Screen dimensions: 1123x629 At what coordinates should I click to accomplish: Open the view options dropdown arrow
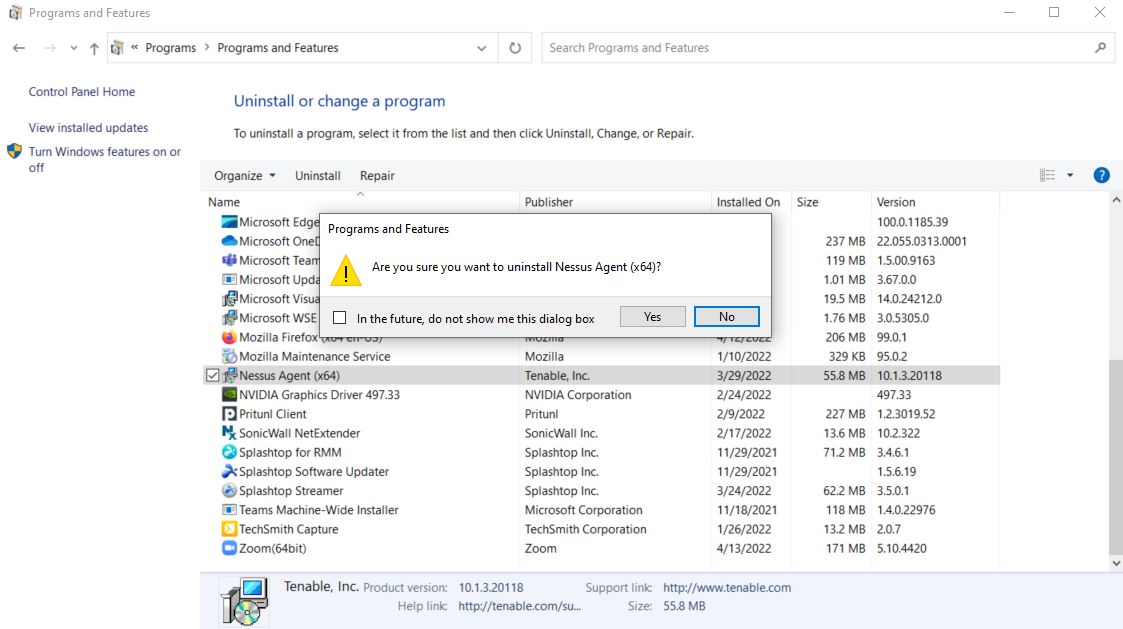(1070, 176)
